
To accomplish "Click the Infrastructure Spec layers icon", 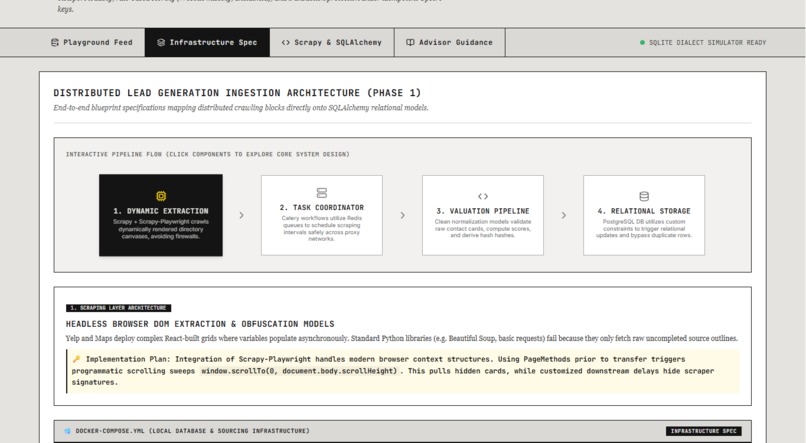I will point(161,43).
